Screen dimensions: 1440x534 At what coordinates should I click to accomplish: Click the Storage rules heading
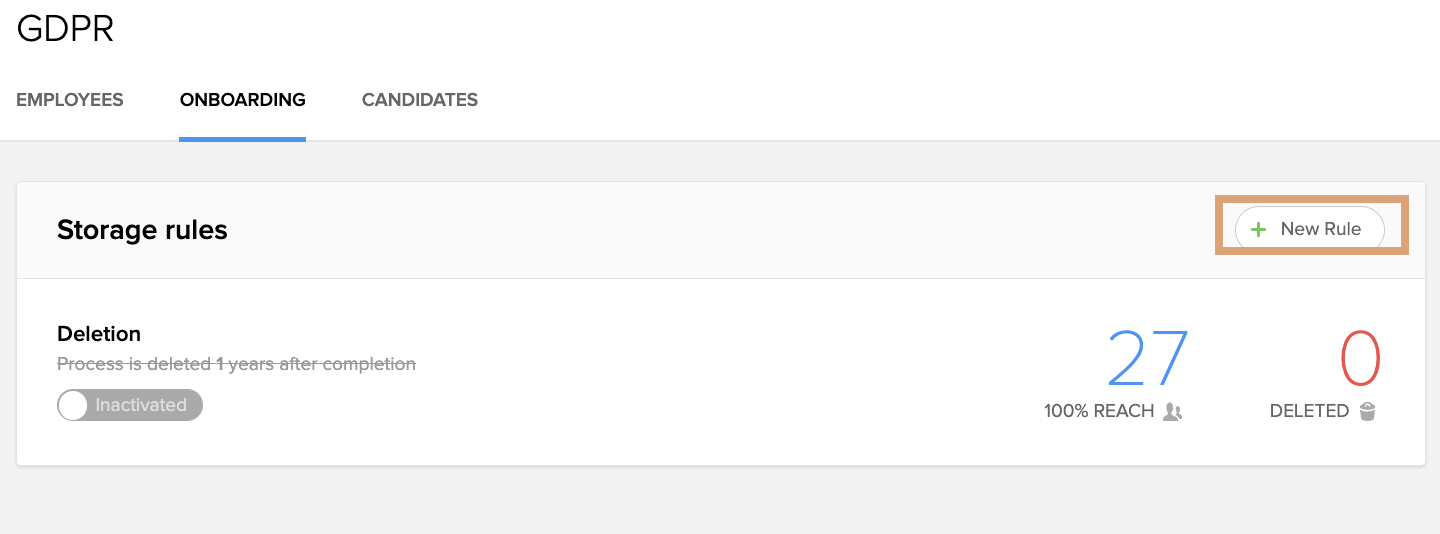(x=142, y=230)
